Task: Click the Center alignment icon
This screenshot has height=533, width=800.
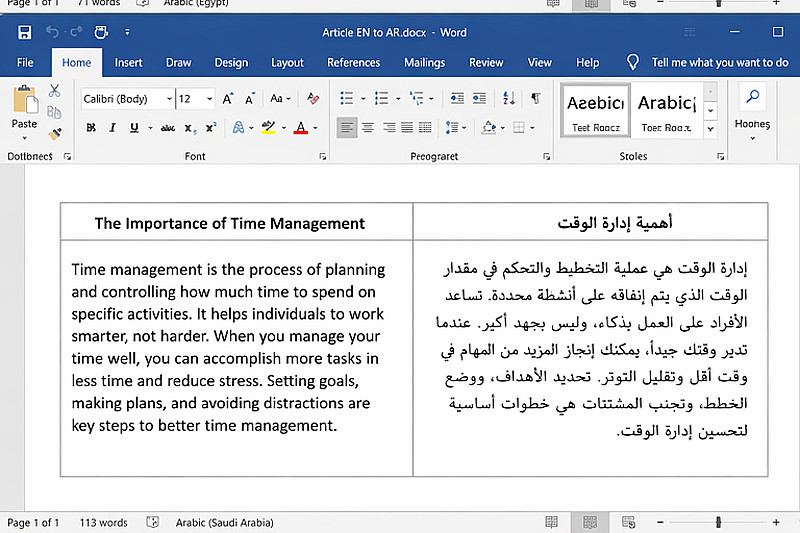Action: point(367,128)
